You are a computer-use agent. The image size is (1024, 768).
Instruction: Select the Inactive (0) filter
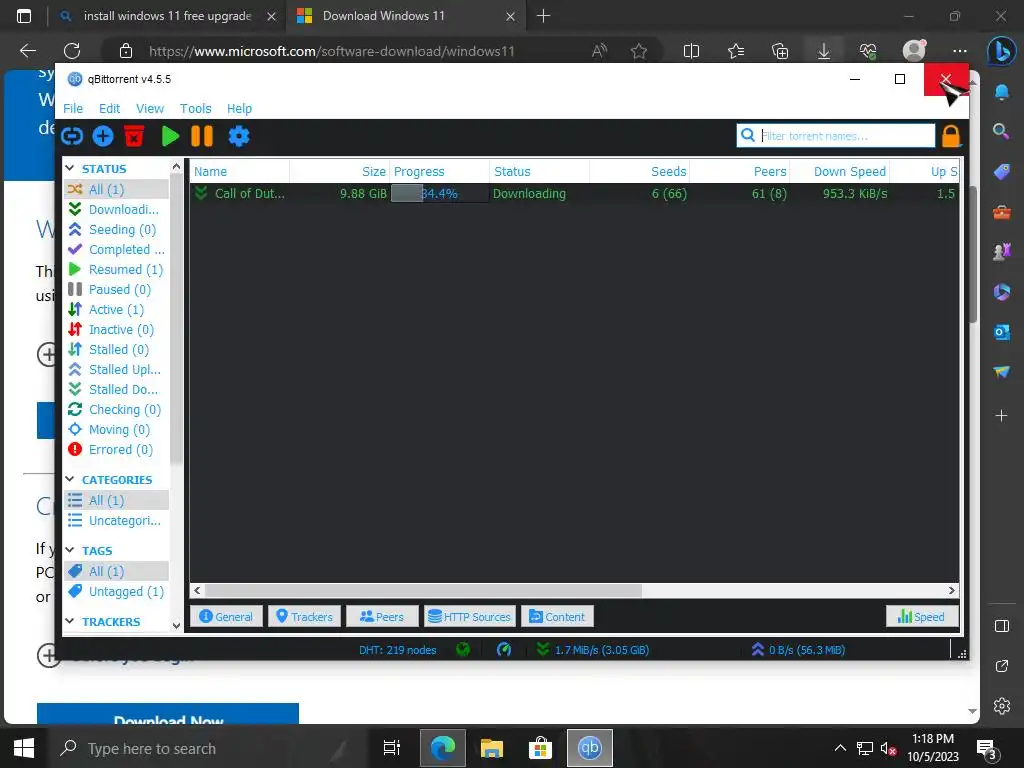click(x=116, y=330)
